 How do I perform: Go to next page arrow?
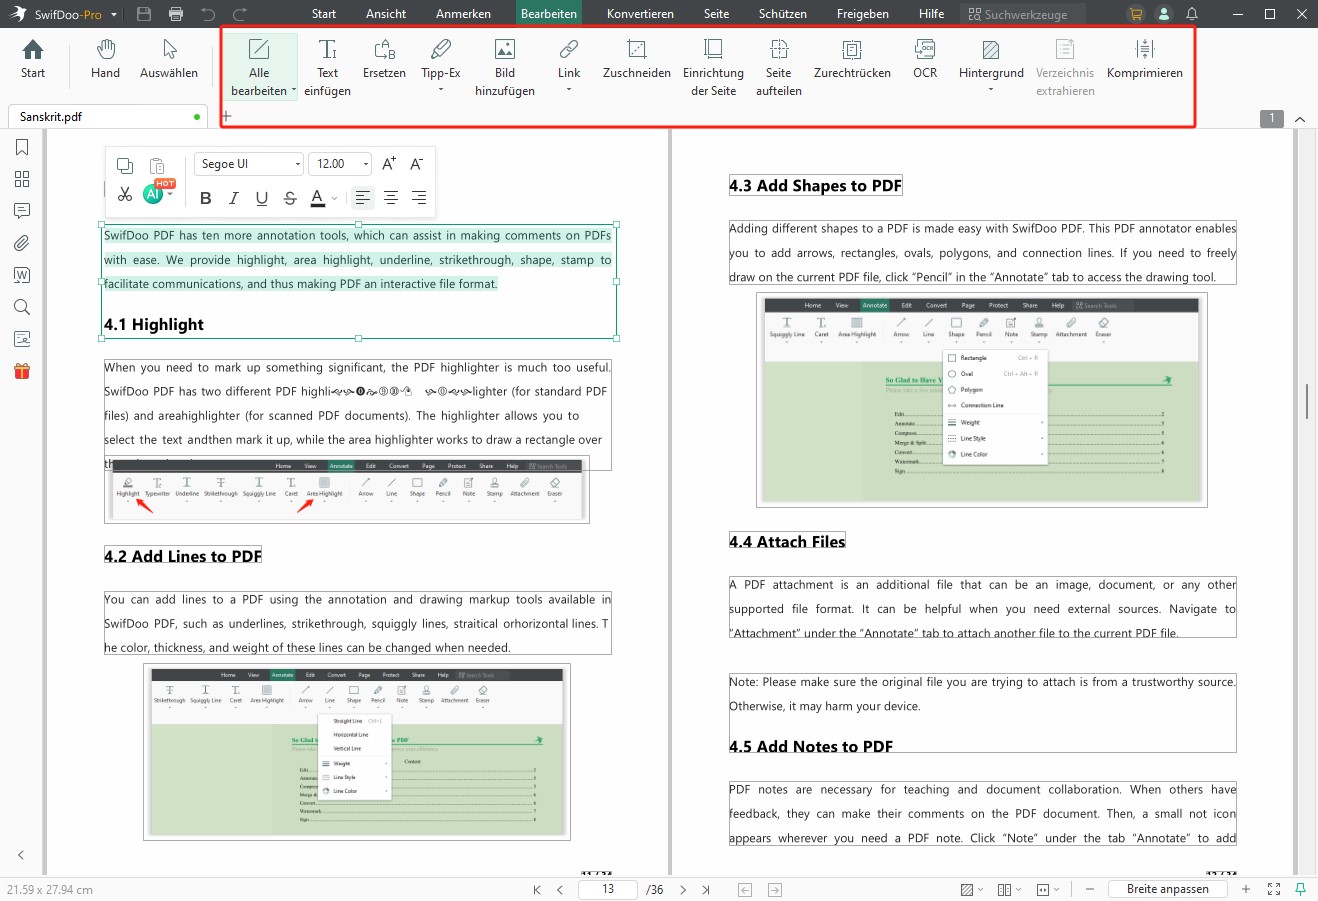point(683,889)
